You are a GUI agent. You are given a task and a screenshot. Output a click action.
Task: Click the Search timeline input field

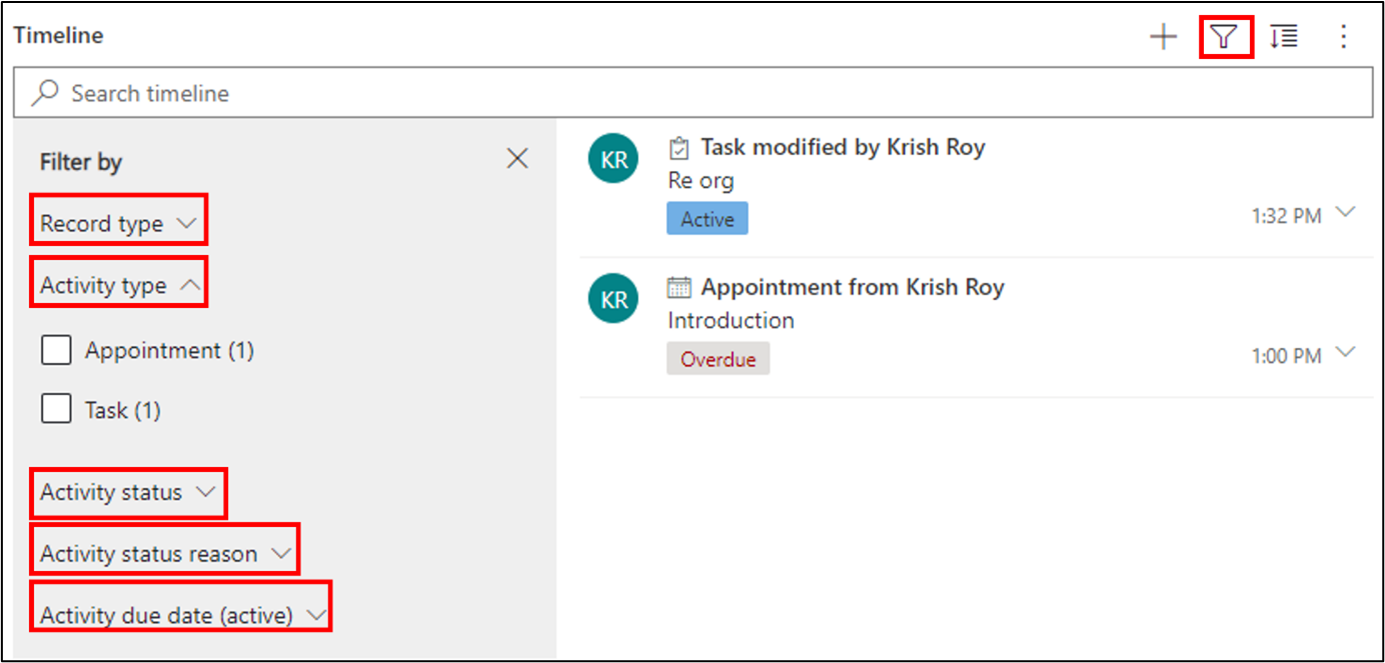point(693,93)
